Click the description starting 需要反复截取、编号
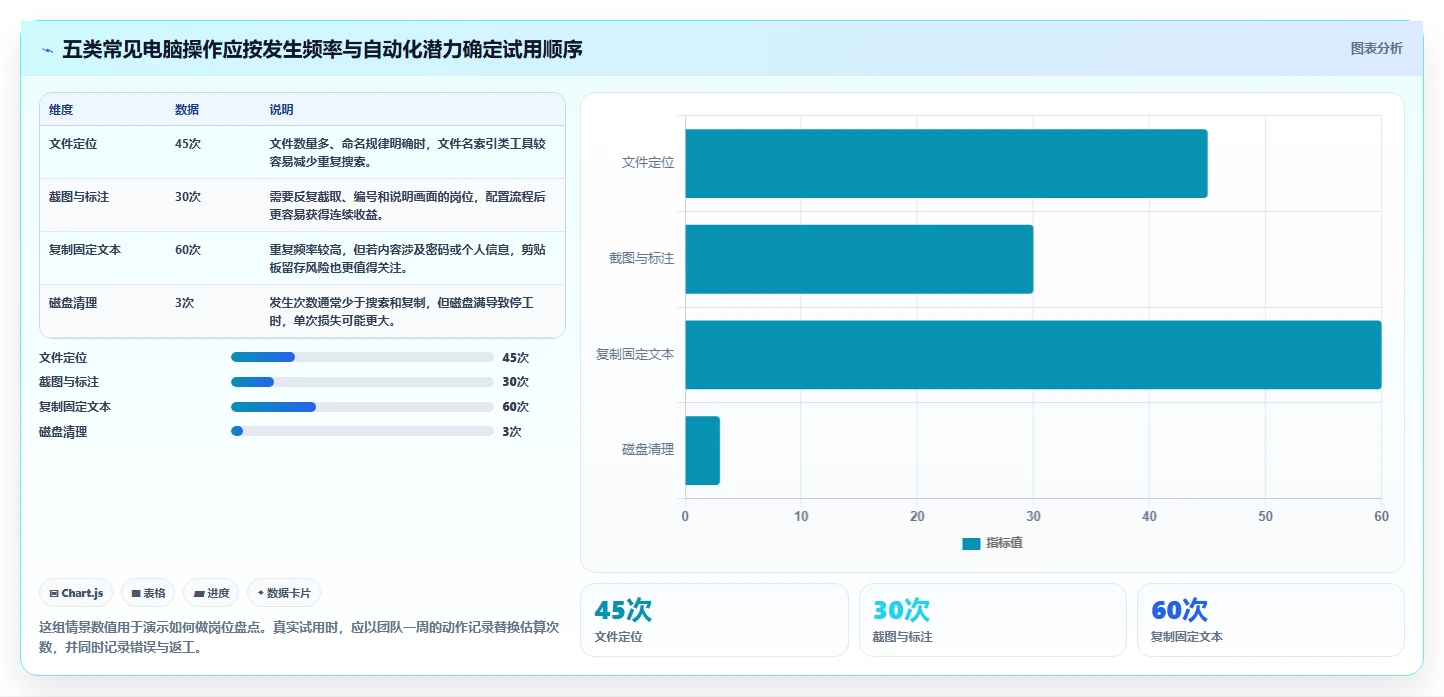The height and width of the screenshot is (697, 1444). pos(408,205)
